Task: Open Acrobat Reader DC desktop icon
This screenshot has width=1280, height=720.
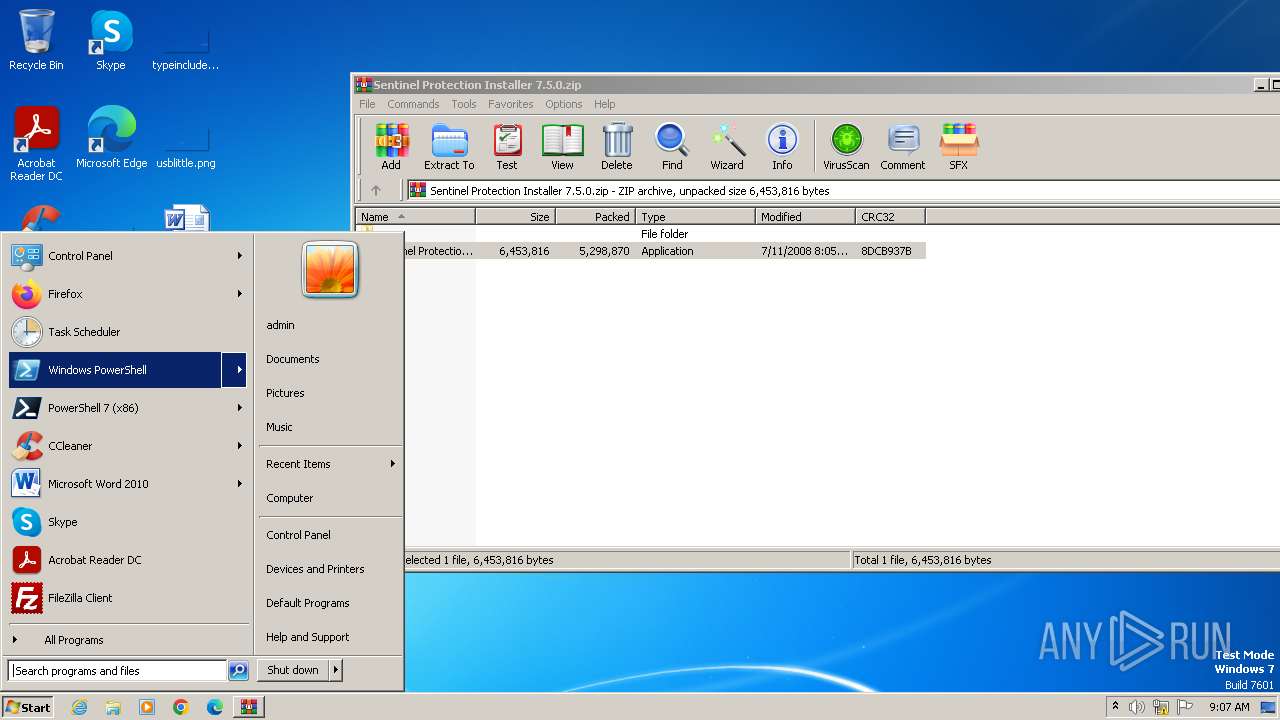Action: click(36, 144)
